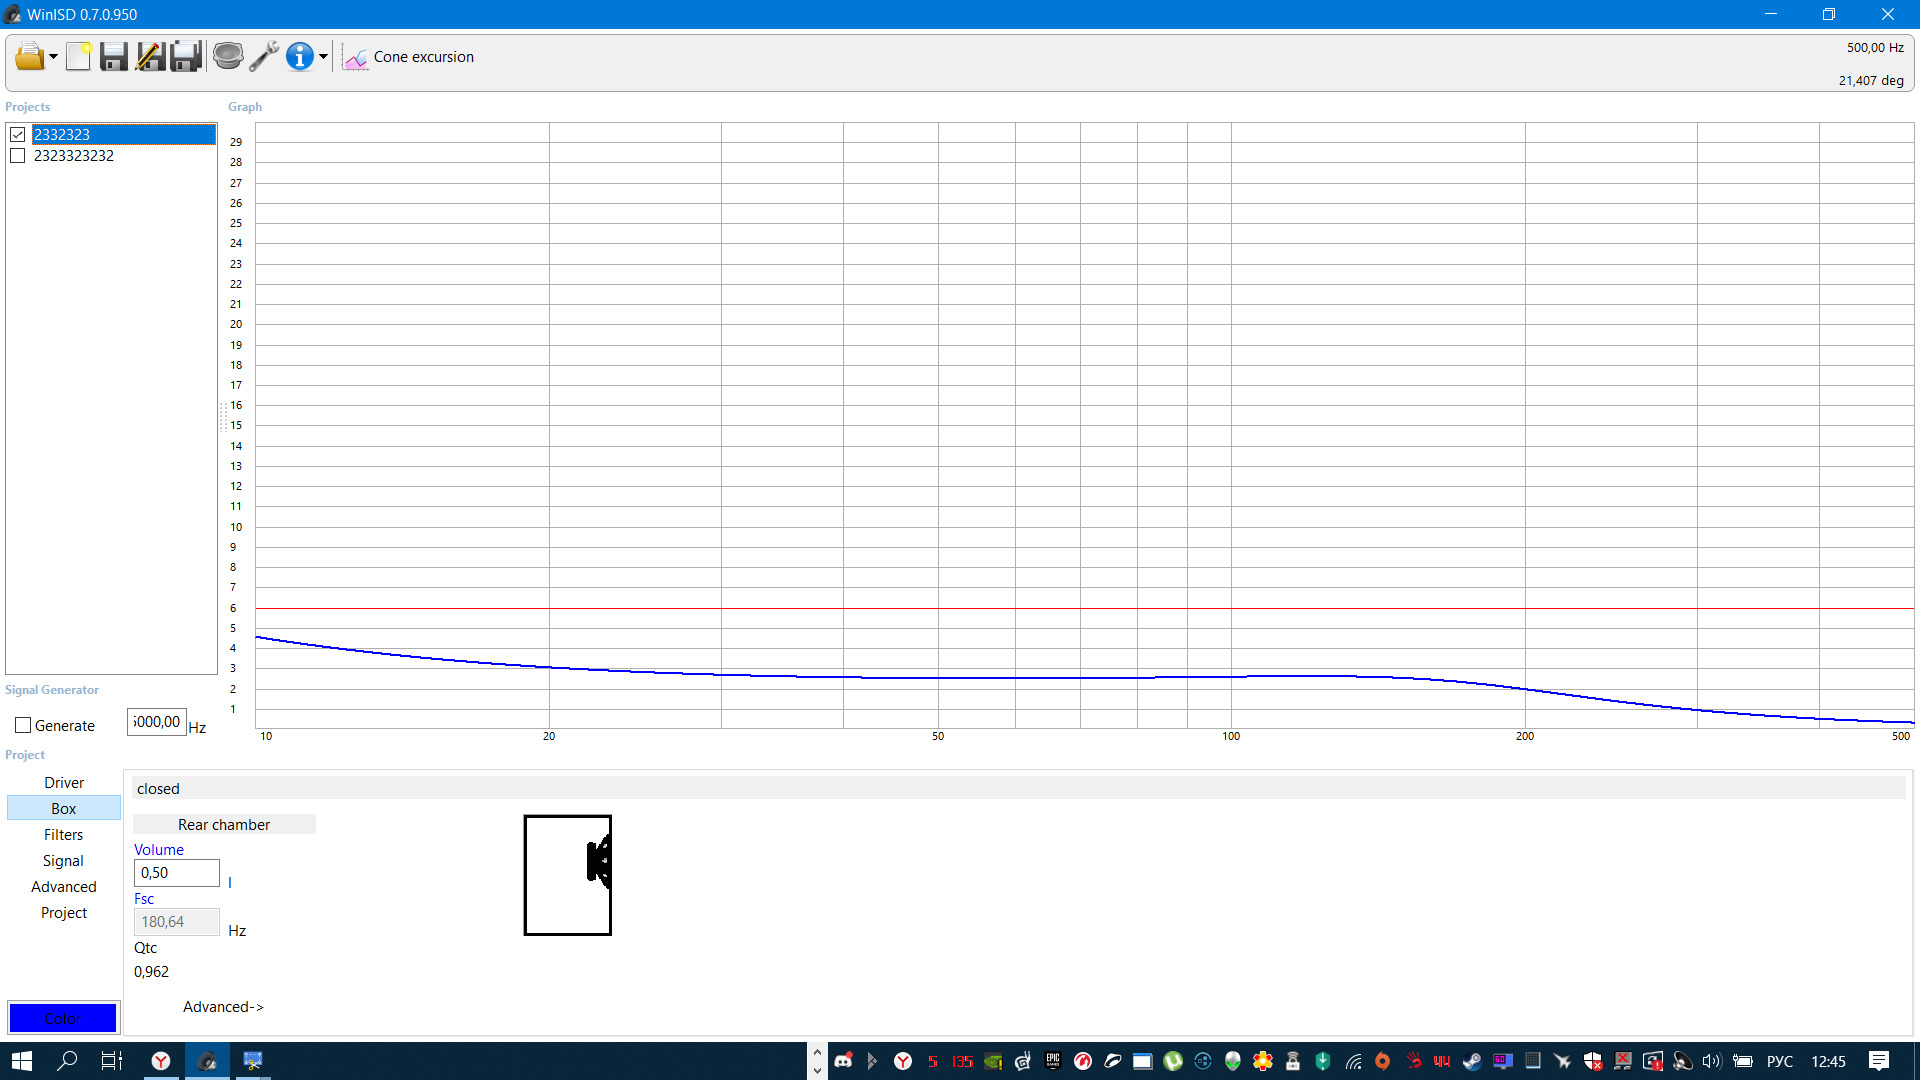Click the graph chart icon beside Cone excursion
The image size is (1920, 1080).
[x=355, y=58]
